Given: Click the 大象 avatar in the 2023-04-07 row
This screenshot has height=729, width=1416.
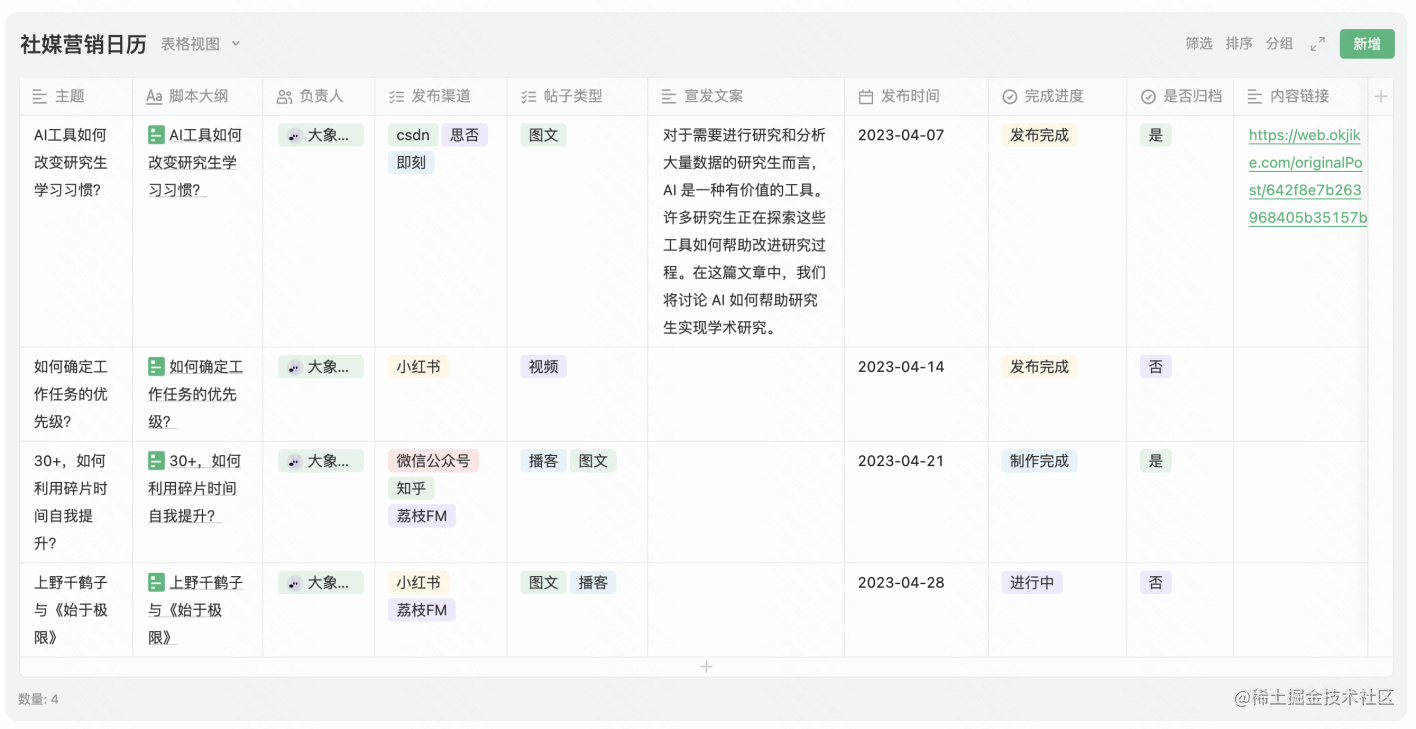Looking at the screenshot, I should [294, 136].
